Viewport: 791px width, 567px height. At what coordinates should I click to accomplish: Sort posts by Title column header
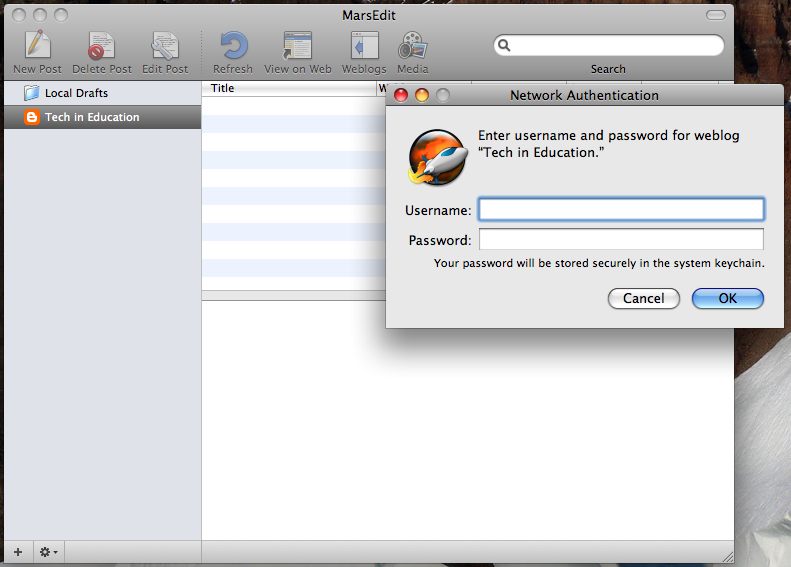coord(290,88)
